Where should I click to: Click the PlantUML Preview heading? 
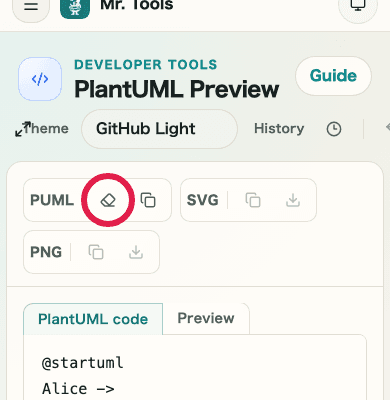(x=177, y=89)
